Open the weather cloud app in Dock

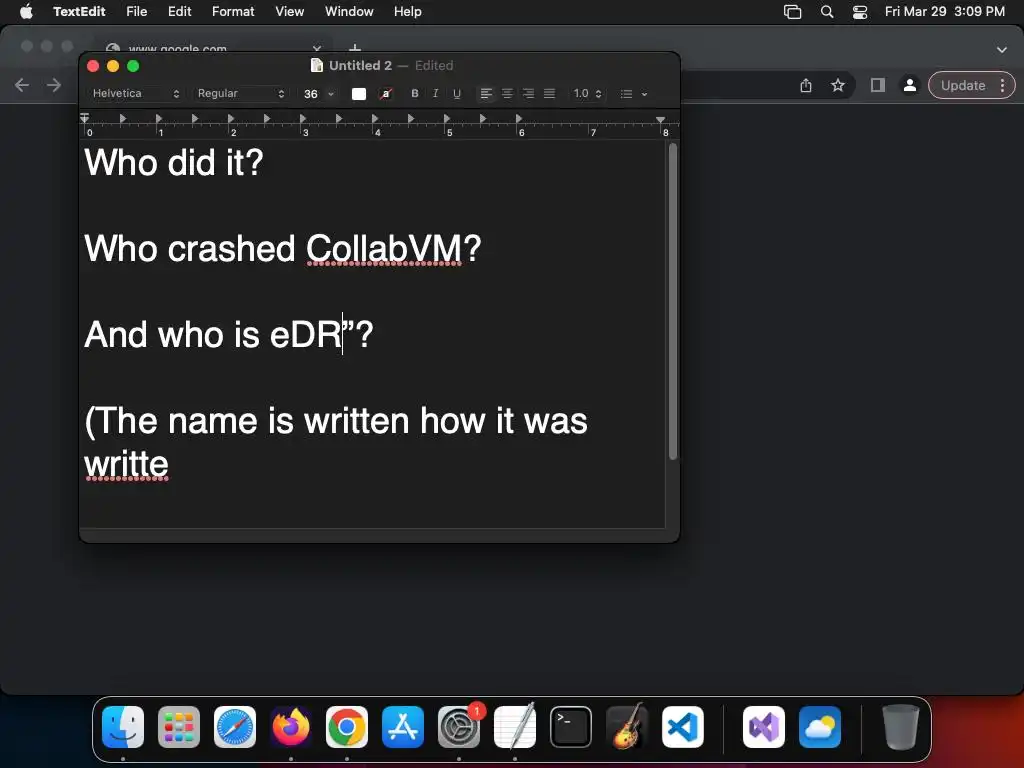820,727
